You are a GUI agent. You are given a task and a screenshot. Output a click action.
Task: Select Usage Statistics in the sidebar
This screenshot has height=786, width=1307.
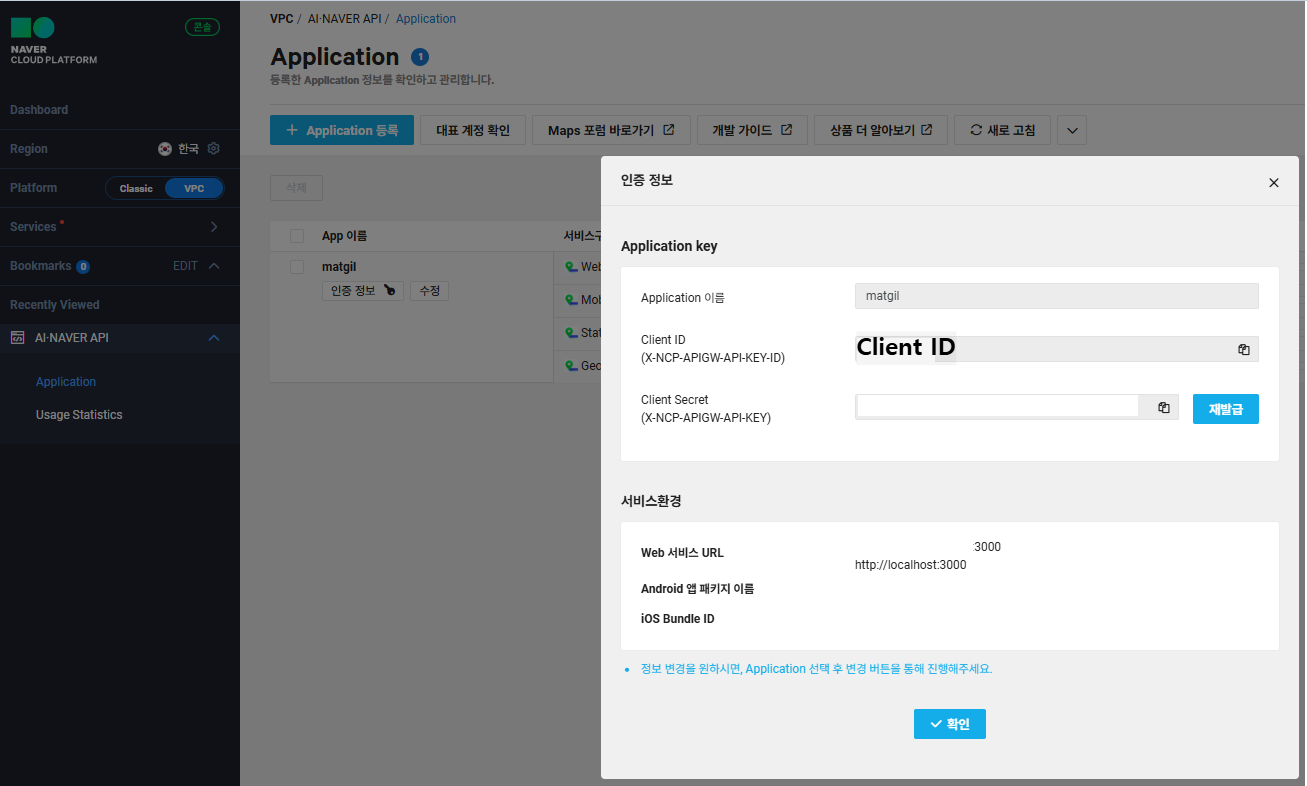tap(79, 415)
